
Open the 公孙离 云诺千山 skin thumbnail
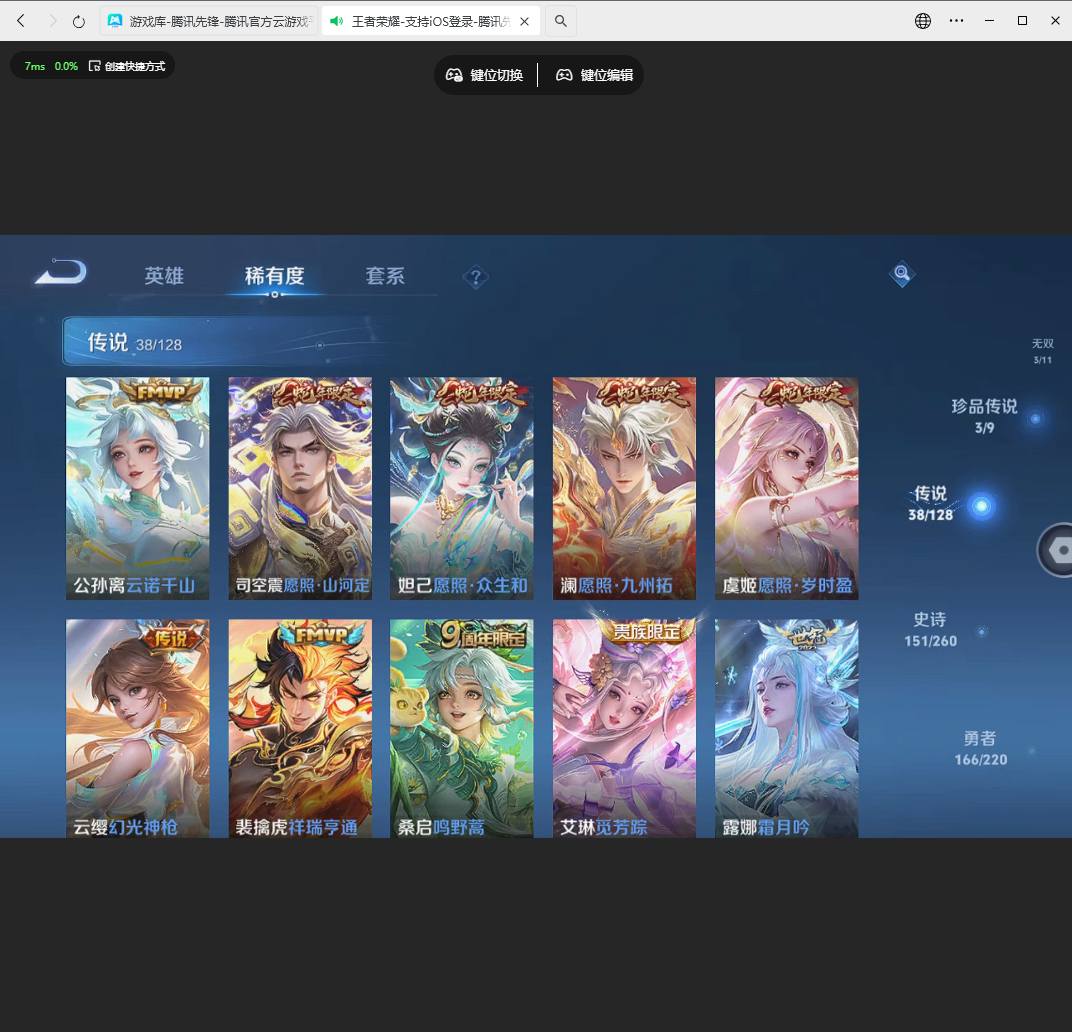click(x=137, y=488)
